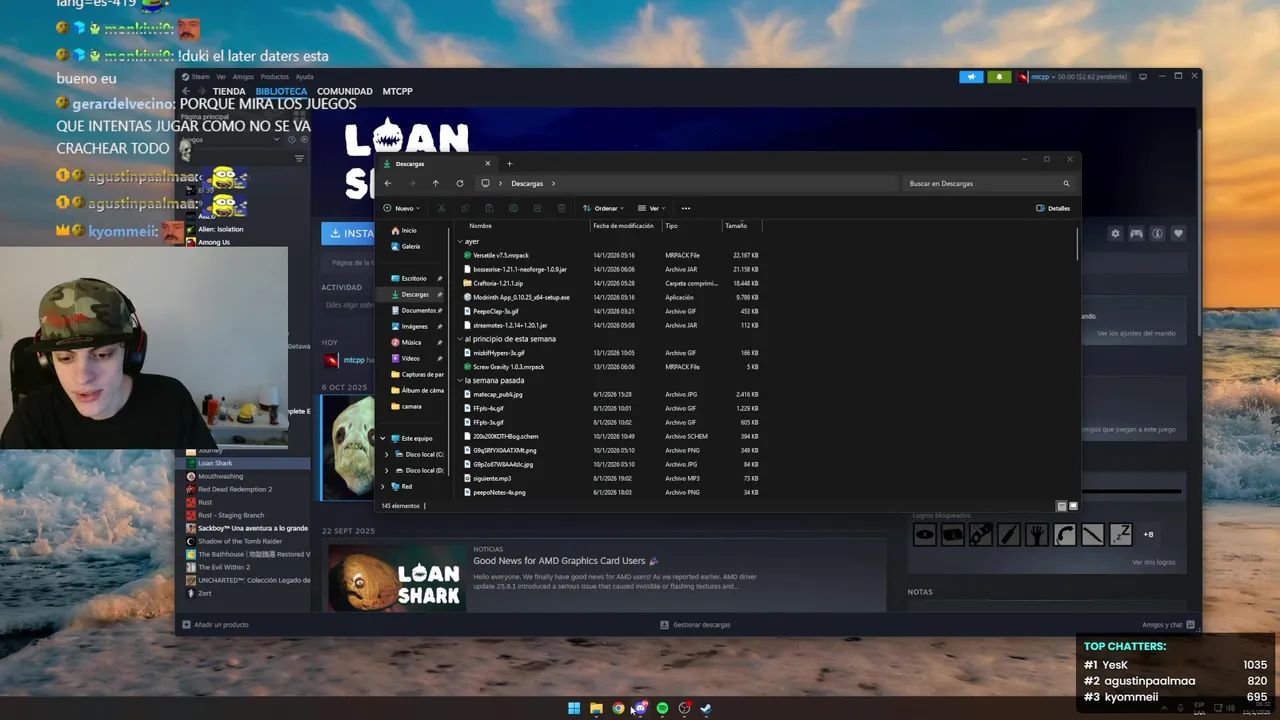Screen dimensions: 1280x720
Task: Open Steam from the taskbar
Action: (706, 708)
